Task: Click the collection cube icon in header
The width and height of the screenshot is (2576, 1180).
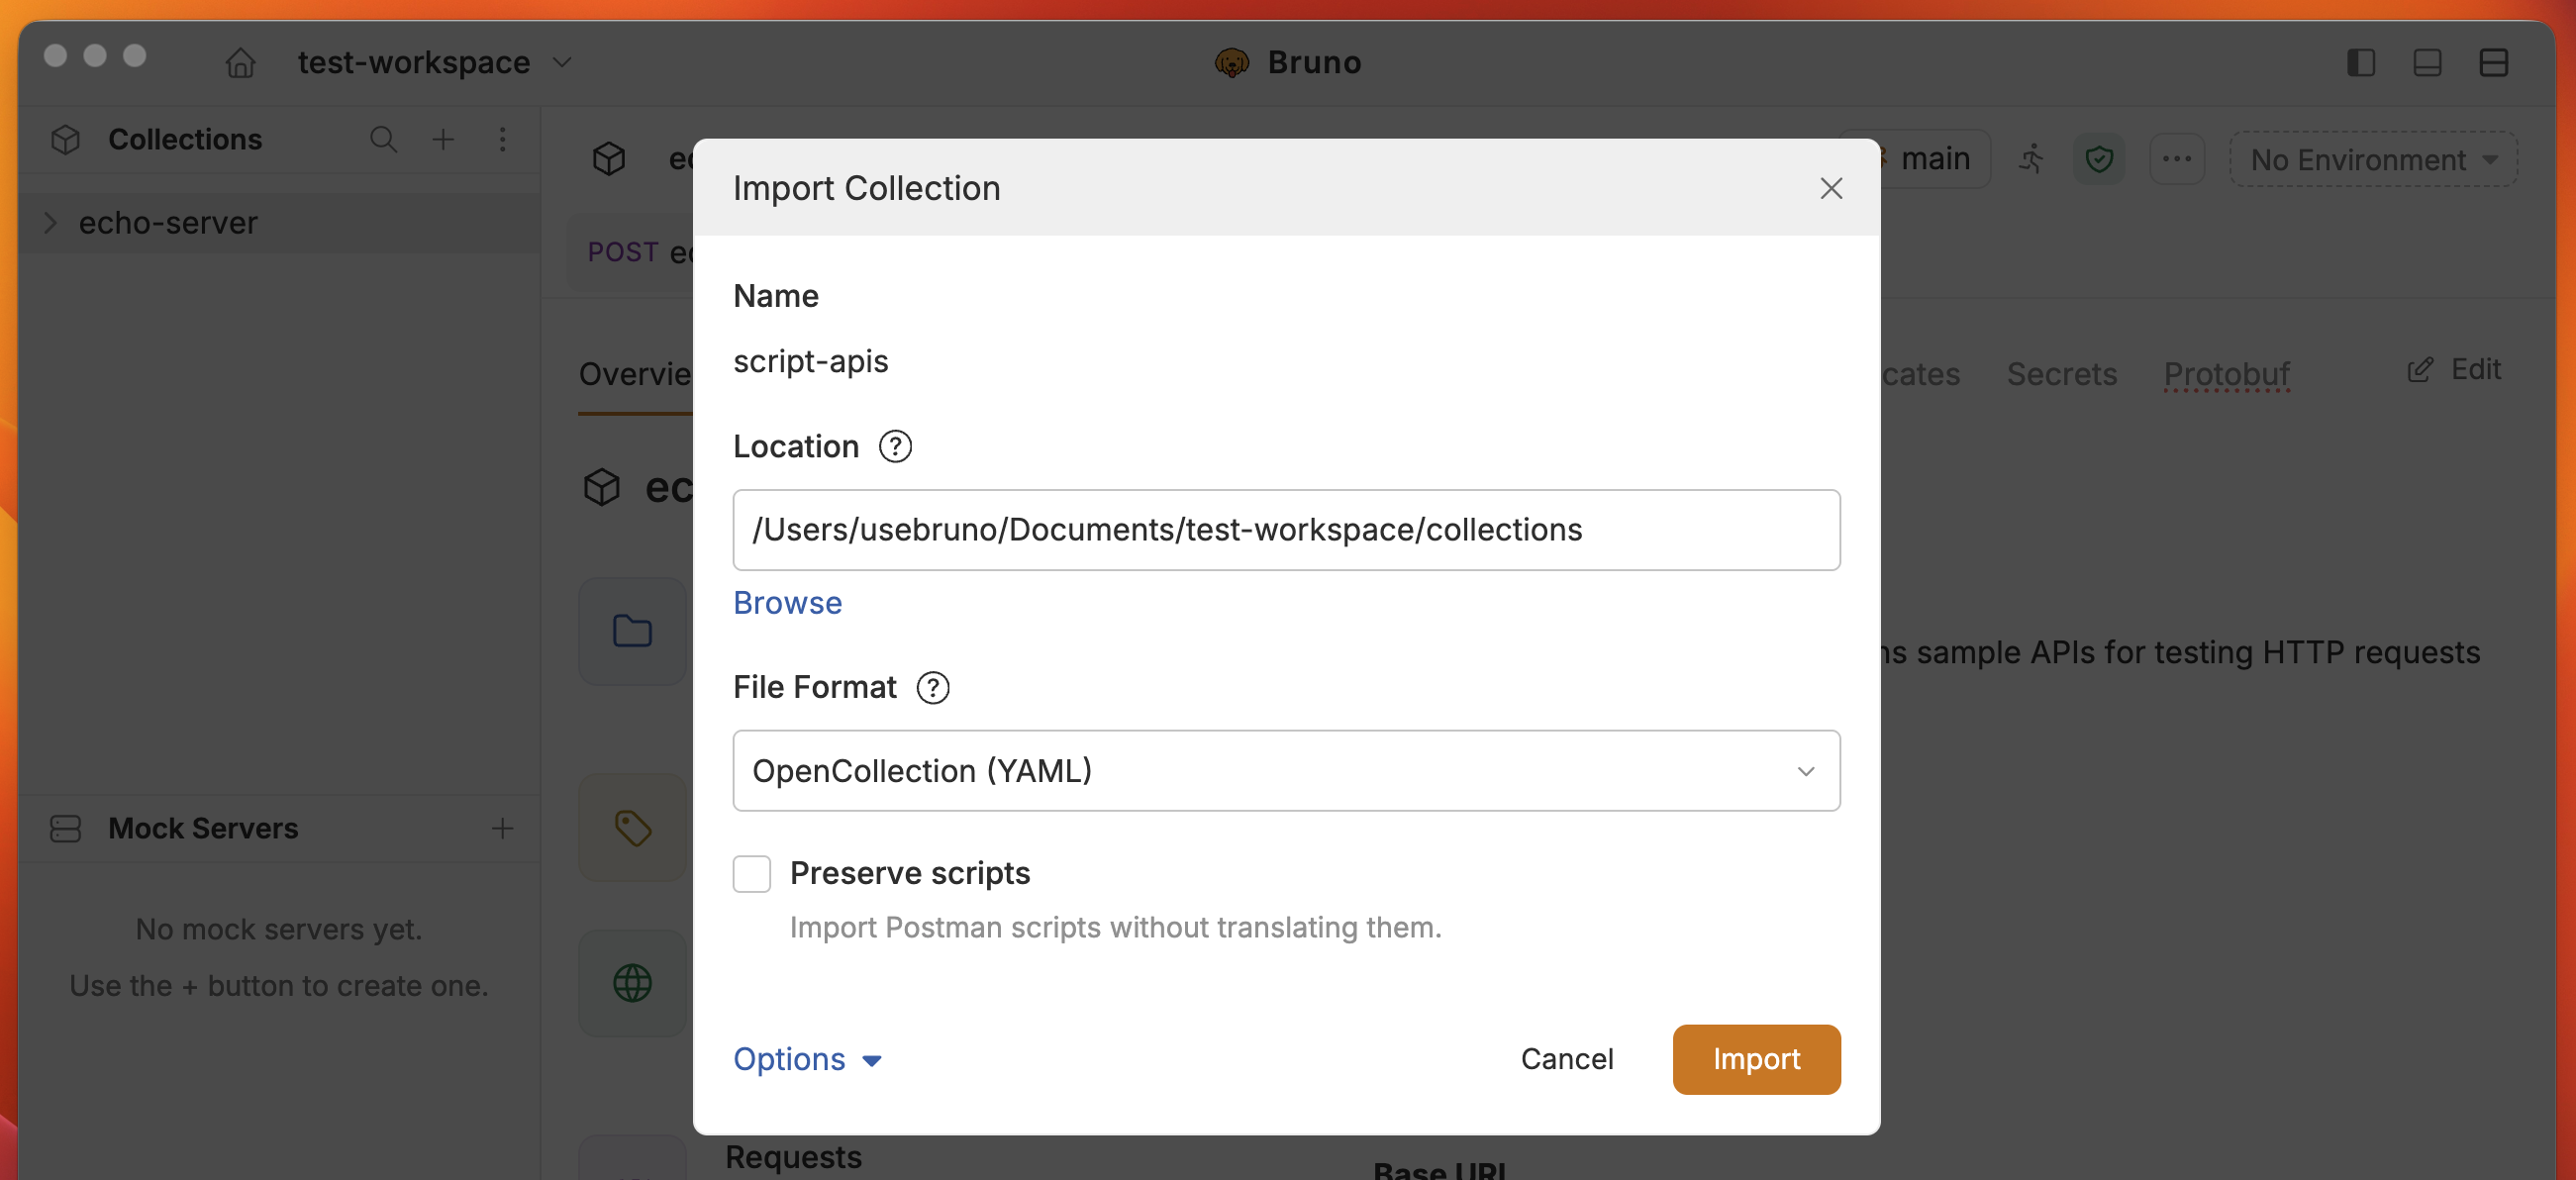Action: pos(609,158)
